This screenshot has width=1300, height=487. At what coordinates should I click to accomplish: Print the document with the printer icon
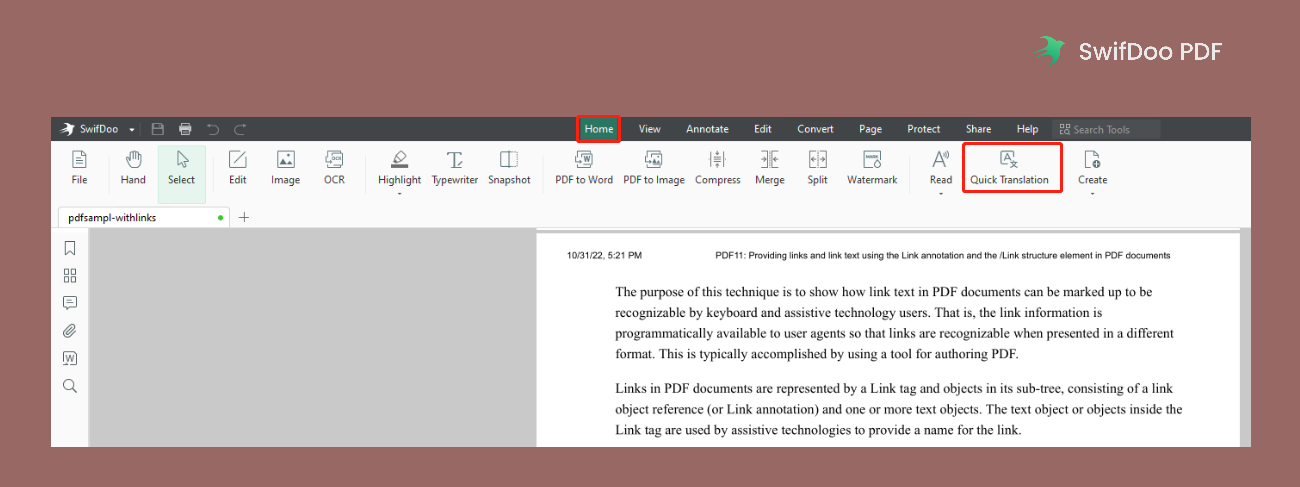pyautogui.click(x=185, y=129)
